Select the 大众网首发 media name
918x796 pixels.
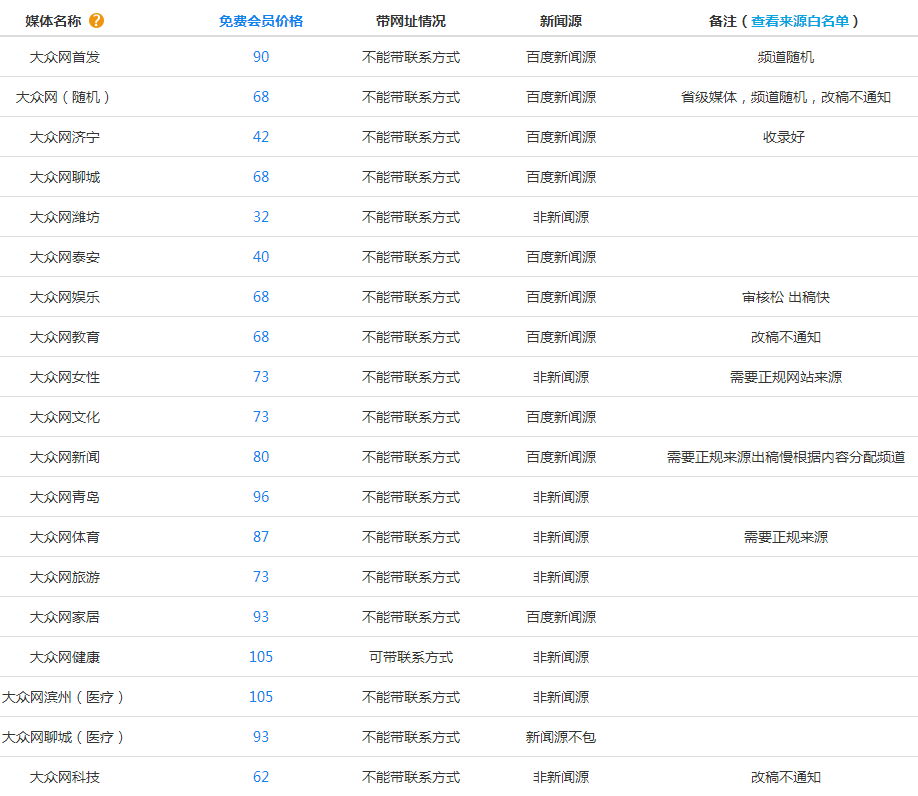(65, 57)
